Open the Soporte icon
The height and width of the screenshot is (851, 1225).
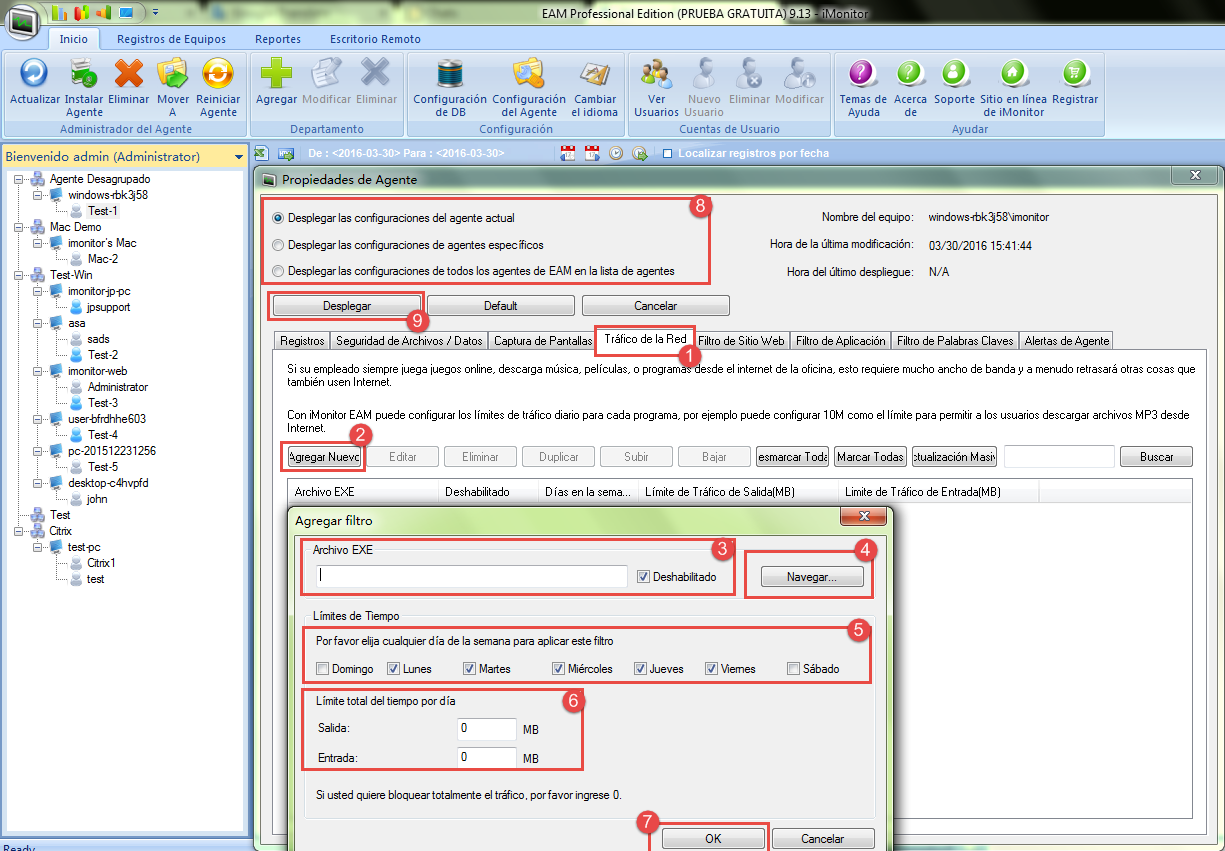coord(955,73)
